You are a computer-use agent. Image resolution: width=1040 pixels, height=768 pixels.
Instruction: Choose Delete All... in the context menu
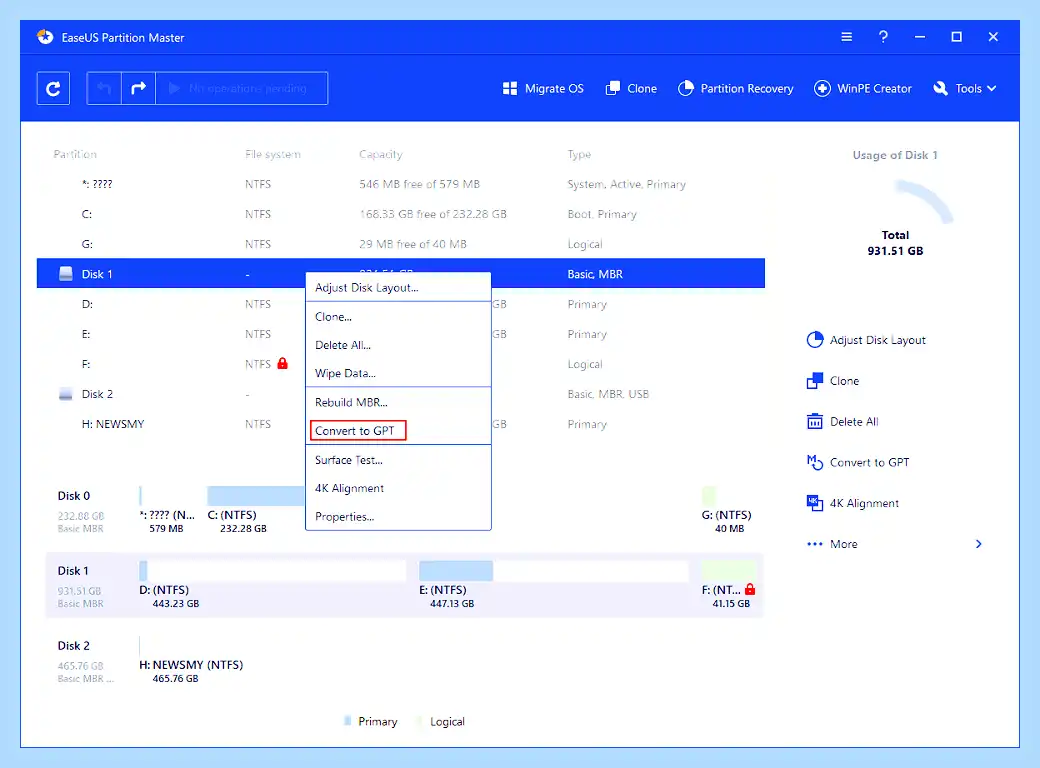[x=398, y=346]
